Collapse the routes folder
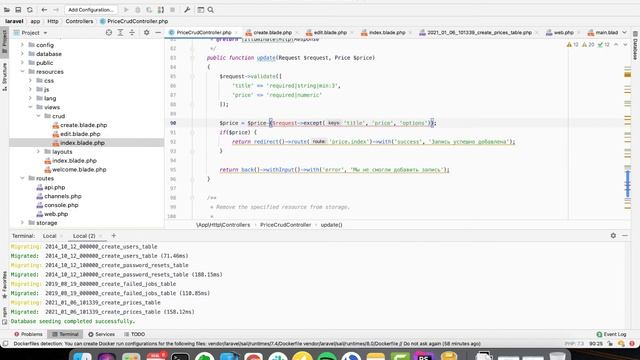This screenshot has height=360, width=640. pyautogui.click(x=22, y=178)
